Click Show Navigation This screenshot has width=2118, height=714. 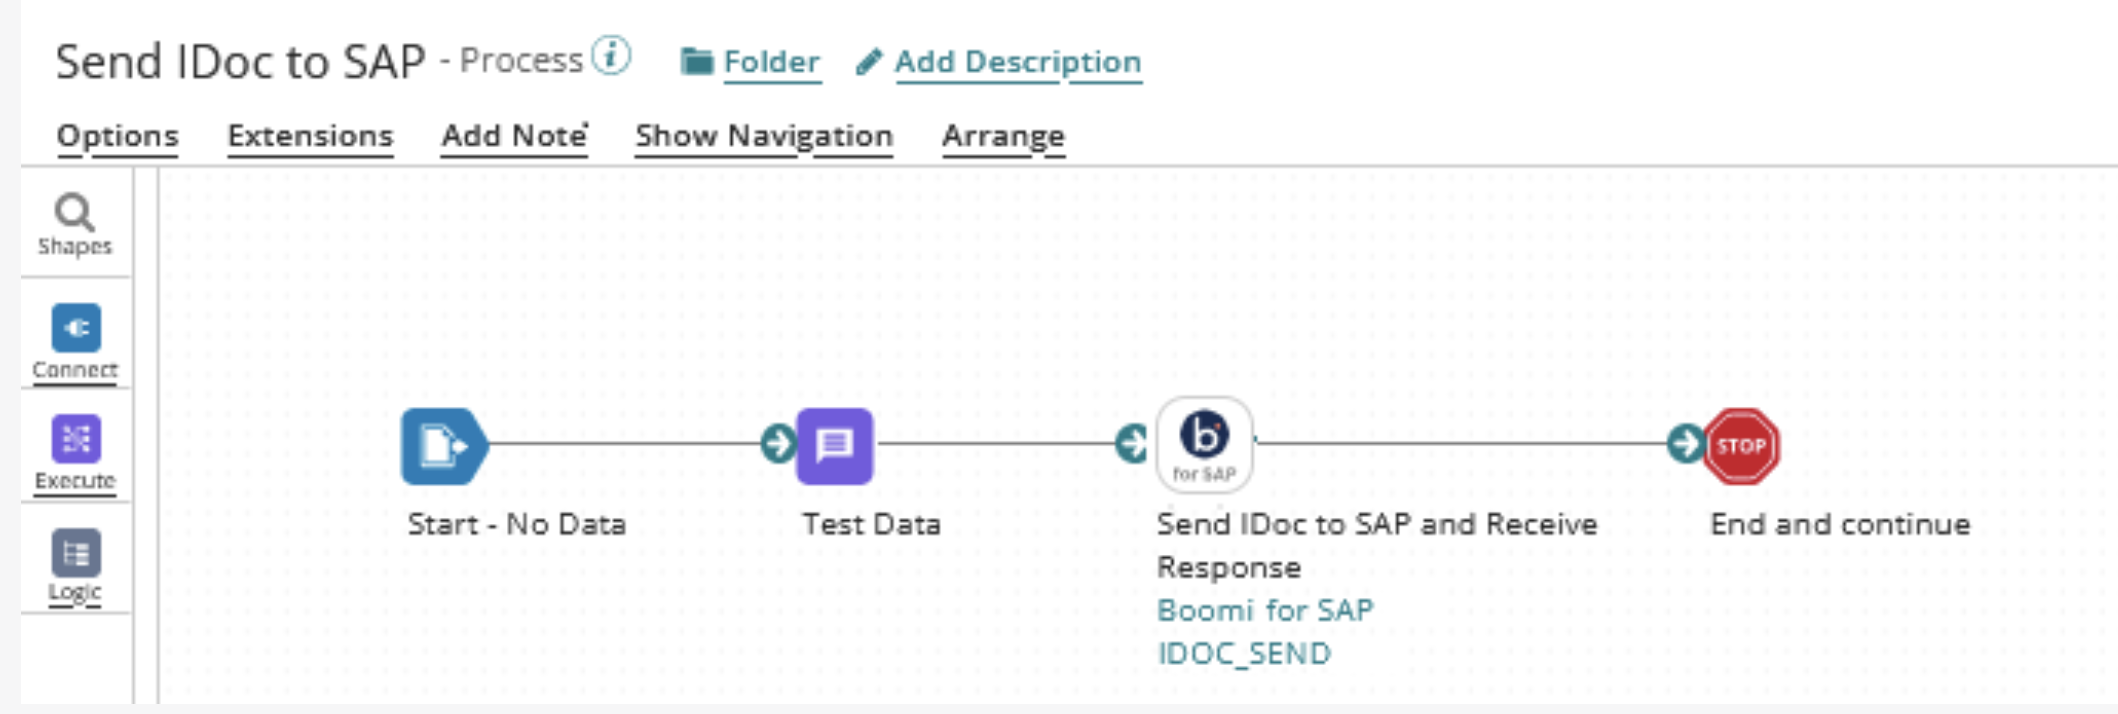click(x=764, y=136)
